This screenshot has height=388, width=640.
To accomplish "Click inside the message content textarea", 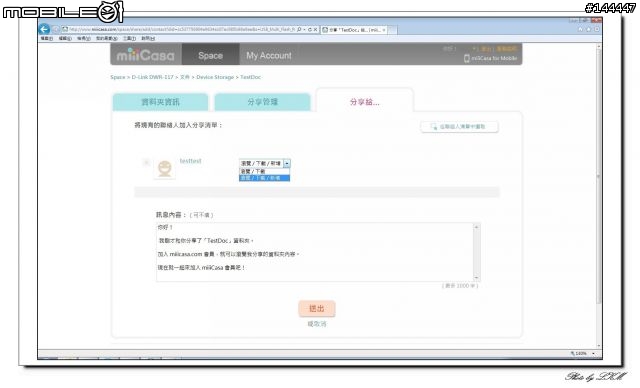I will pos(314,252).
